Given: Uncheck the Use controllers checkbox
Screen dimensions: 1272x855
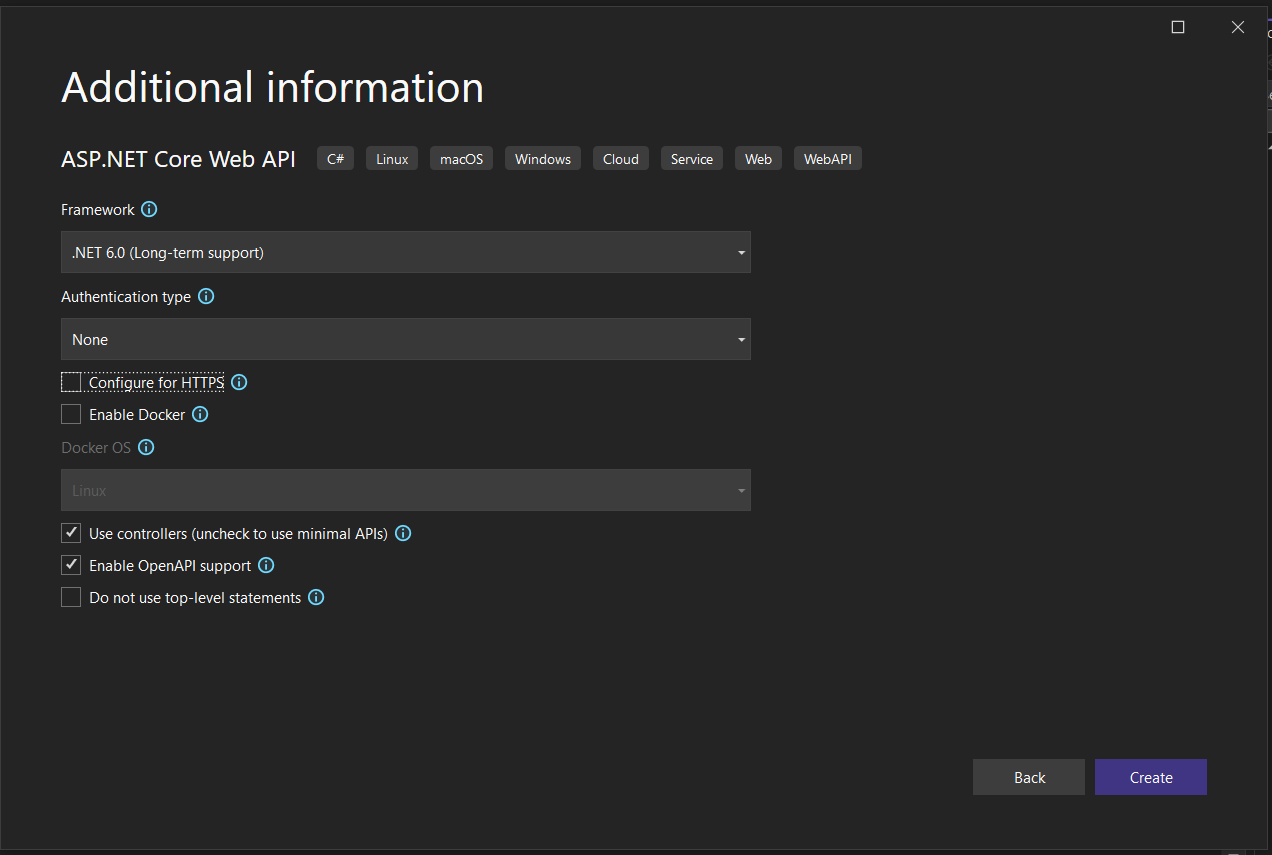Looking at the screenshot, I should 71,534.
